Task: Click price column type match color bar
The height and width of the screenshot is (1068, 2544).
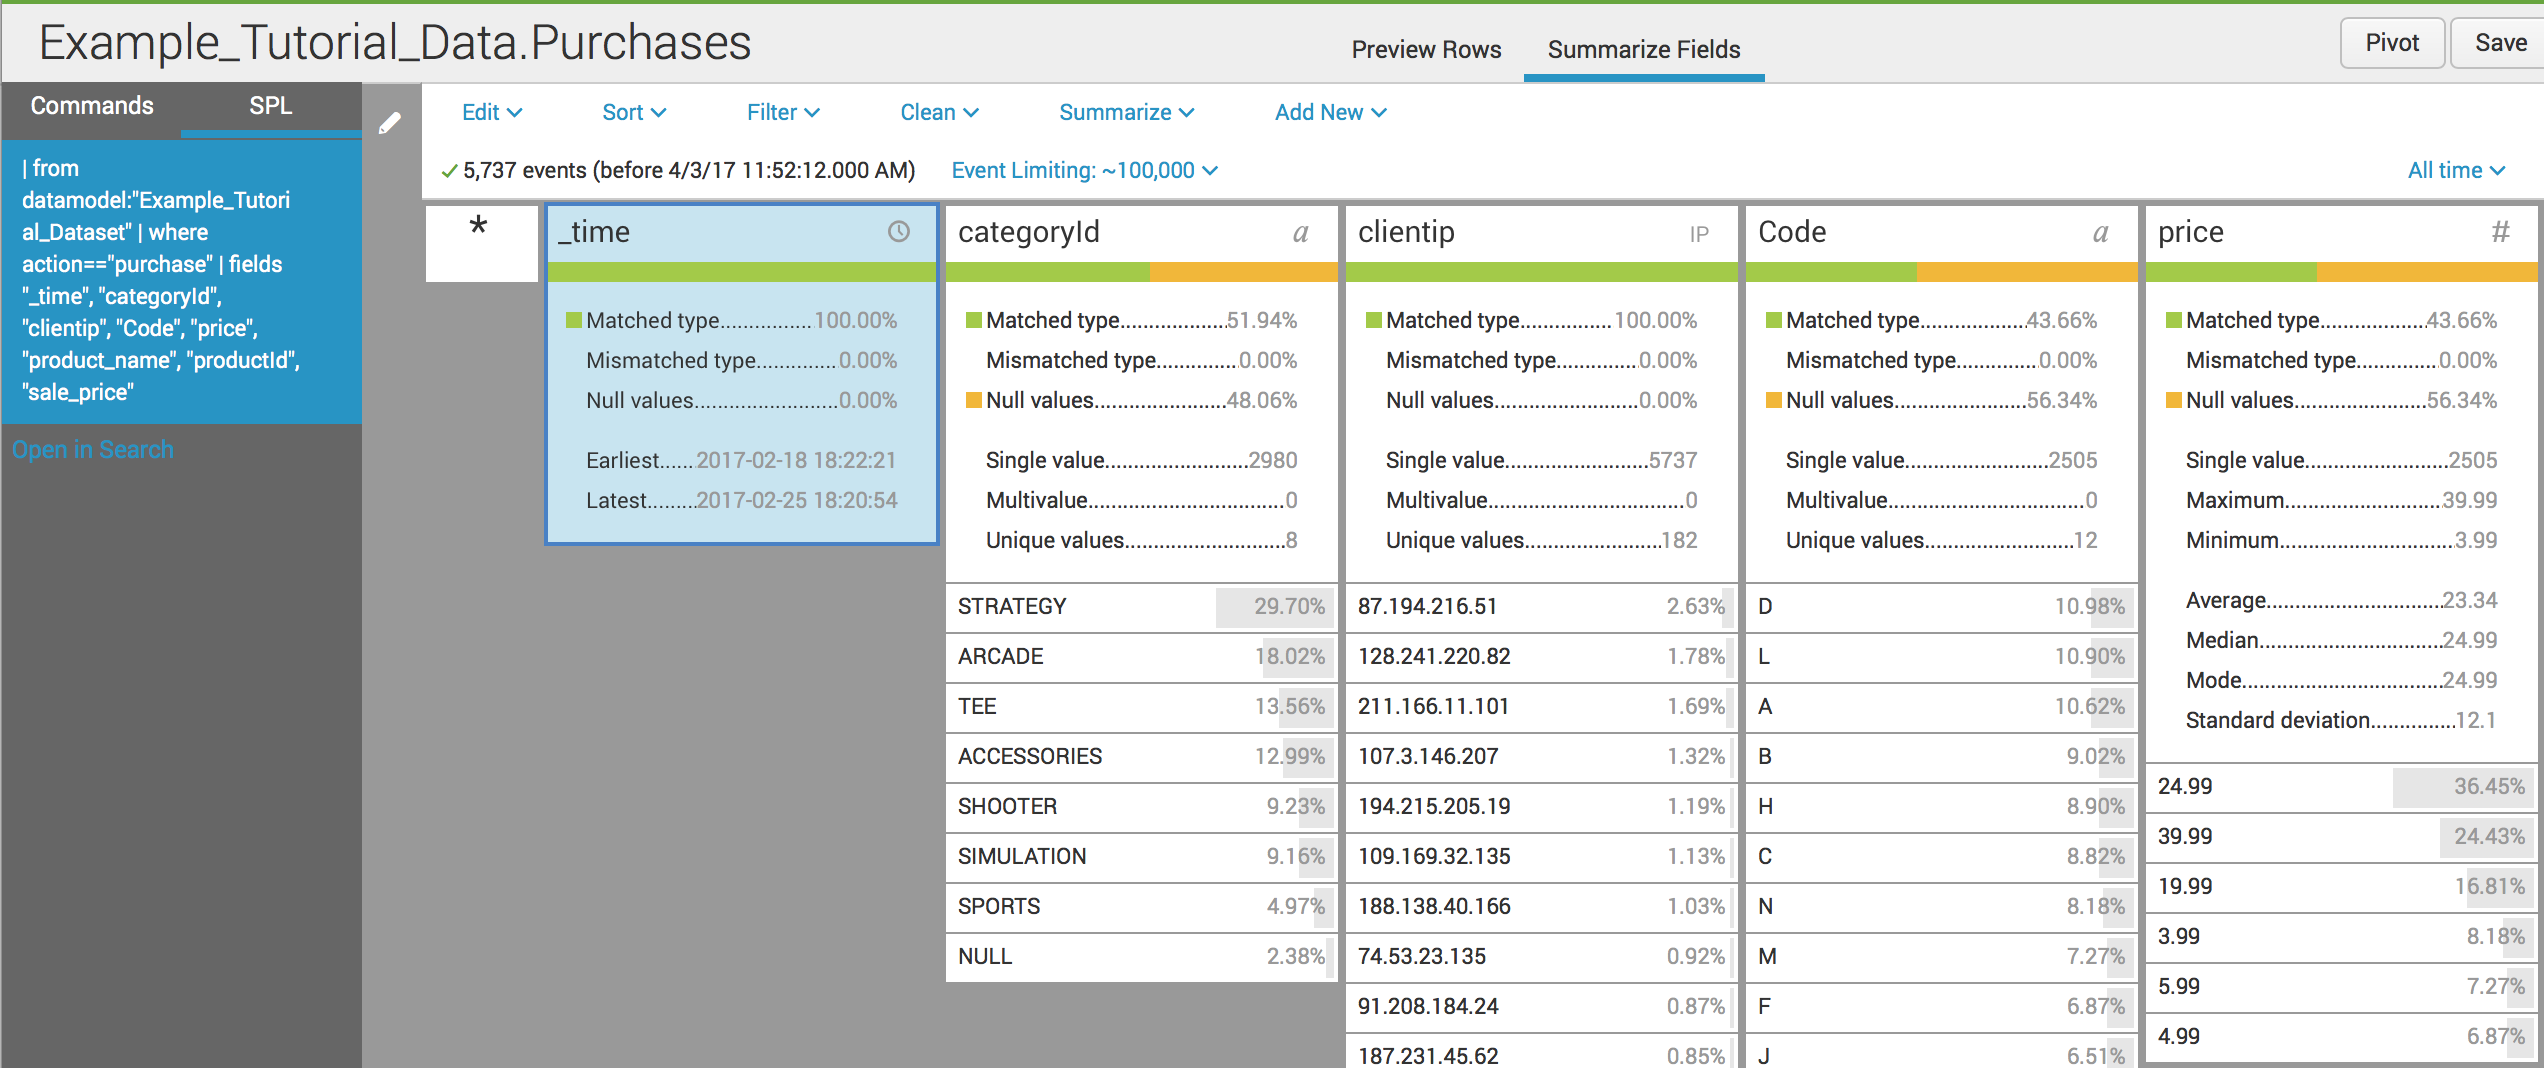Action: [2341, 272]
